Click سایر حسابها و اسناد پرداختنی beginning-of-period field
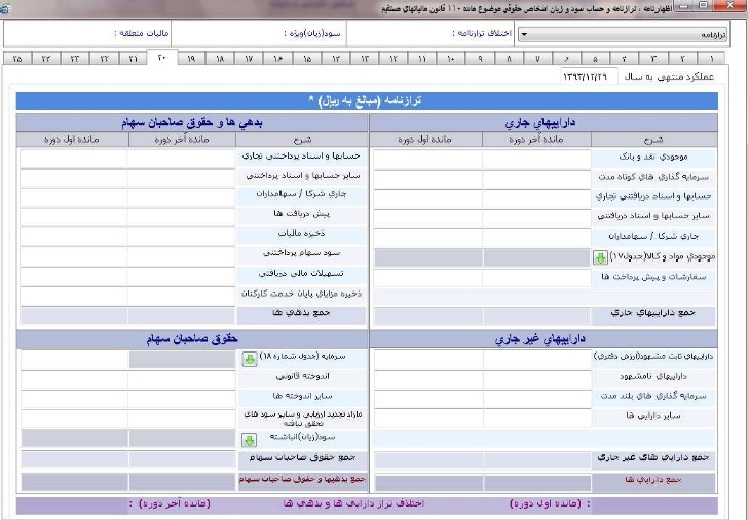 coord(73,178)
